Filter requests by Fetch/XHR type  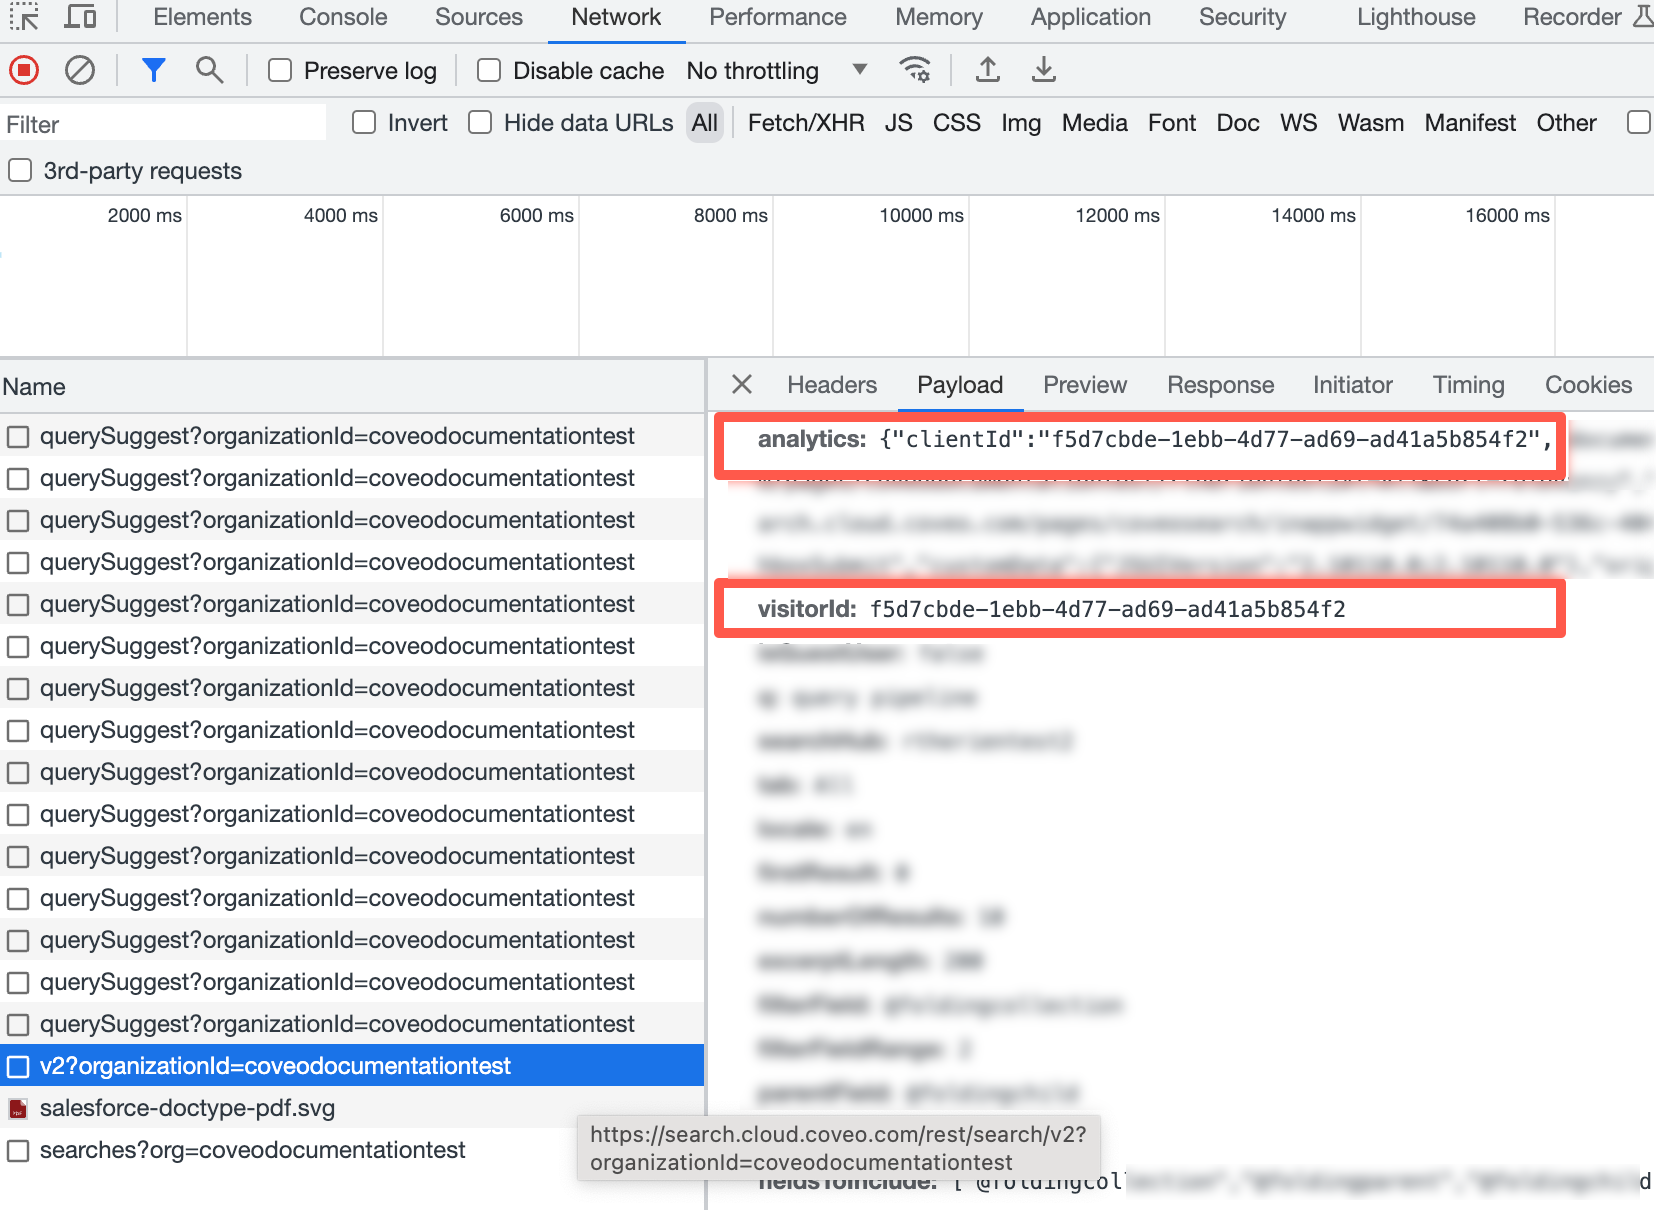point(804,122)
